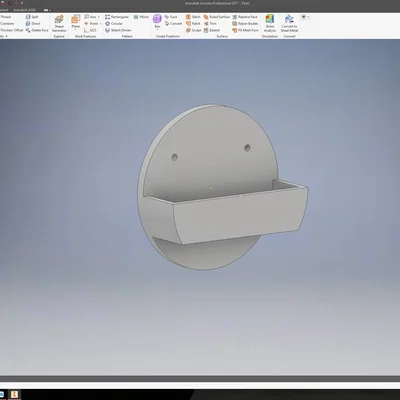Expand the Plane dropdown arrow

76,30
